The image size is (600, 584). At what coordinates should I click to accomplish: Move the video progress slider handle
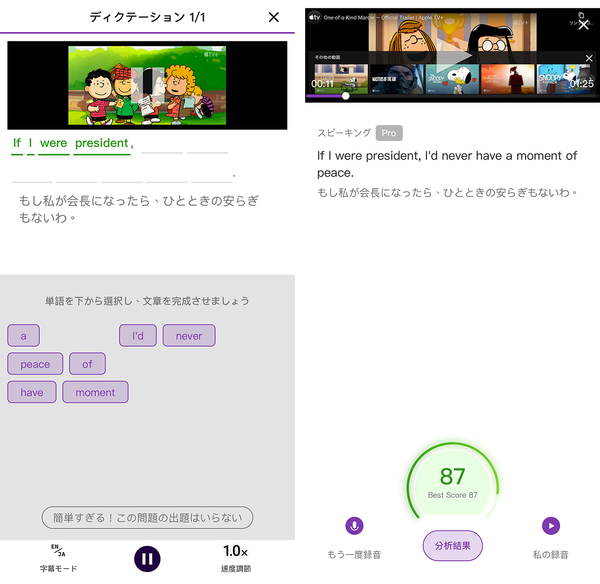(x=346, y=96)
